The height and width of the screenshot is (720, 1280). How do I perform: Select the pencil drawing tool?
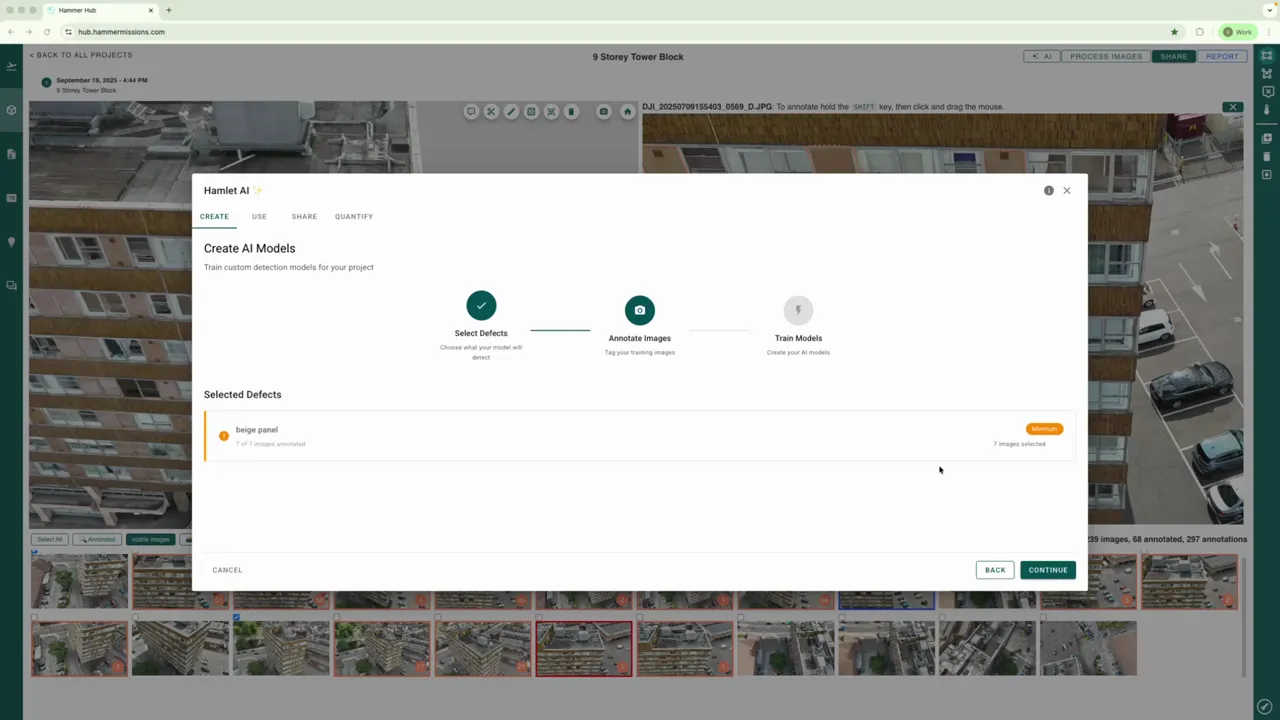[511, 111]
